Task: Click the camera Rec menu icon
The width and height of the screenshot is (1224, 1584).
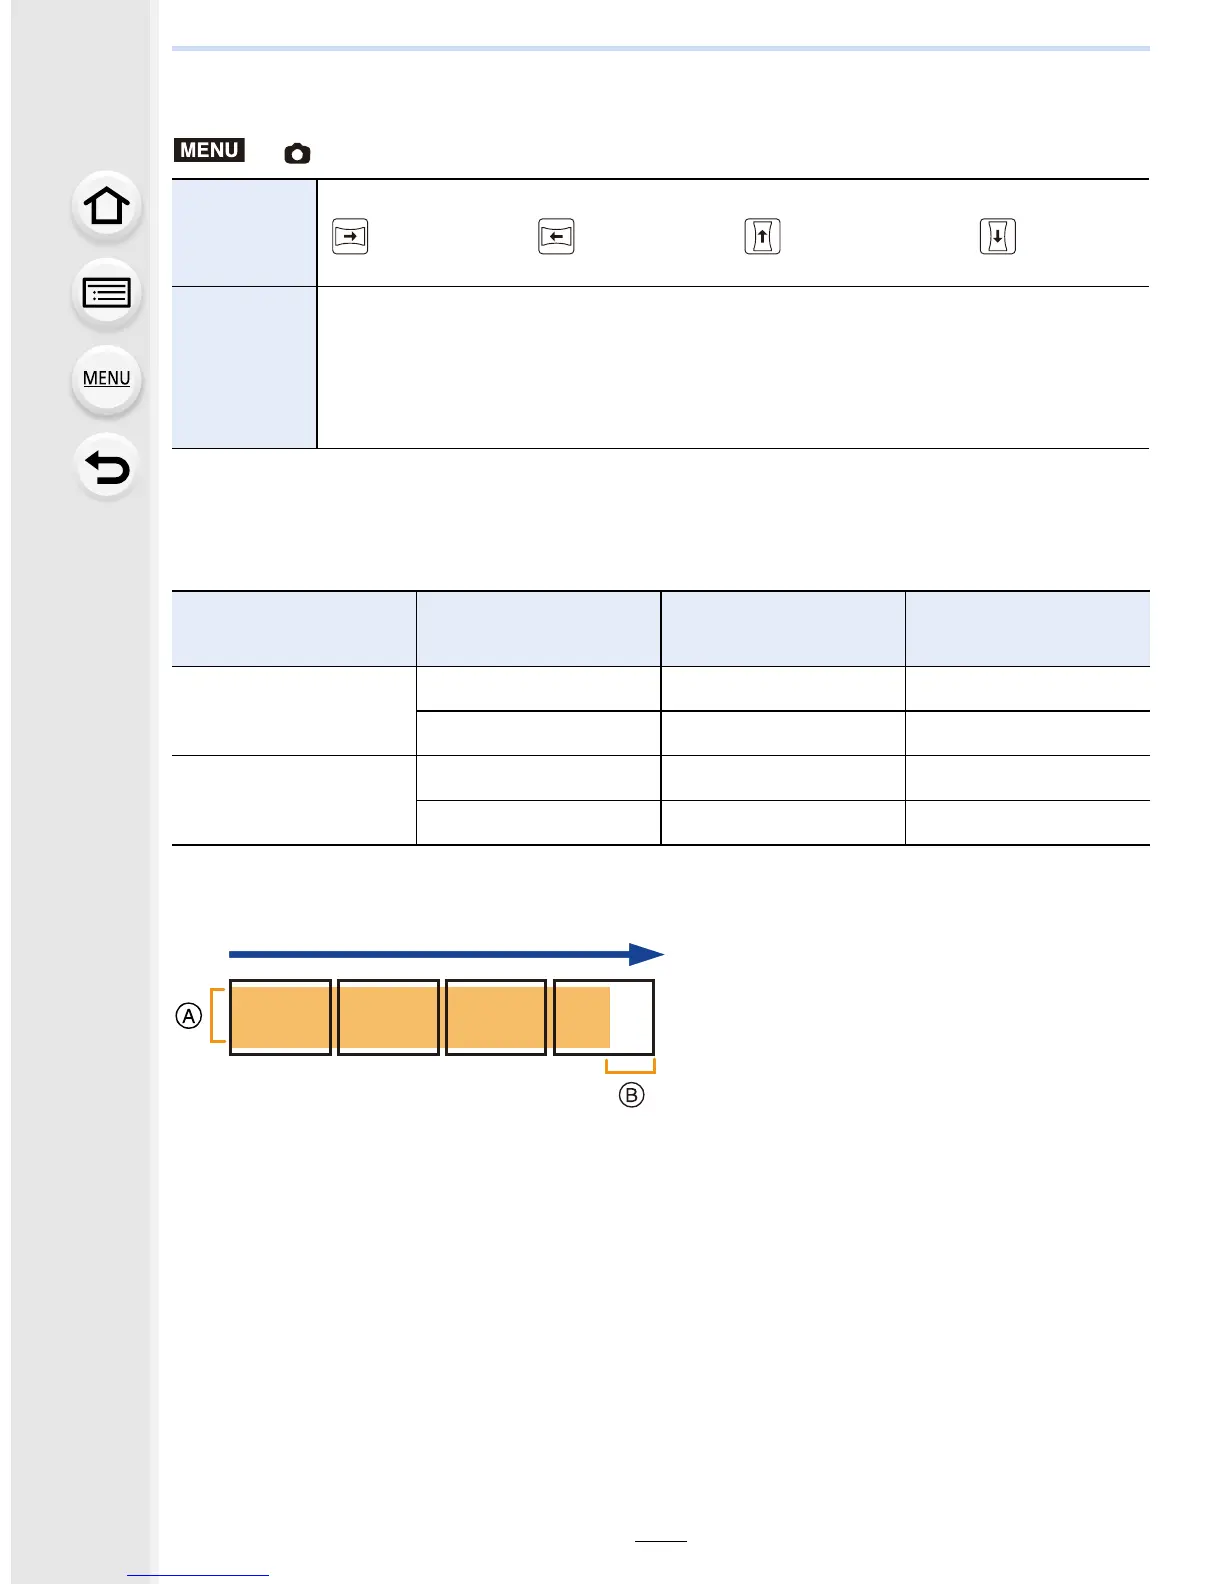Action: pos(297,153)
